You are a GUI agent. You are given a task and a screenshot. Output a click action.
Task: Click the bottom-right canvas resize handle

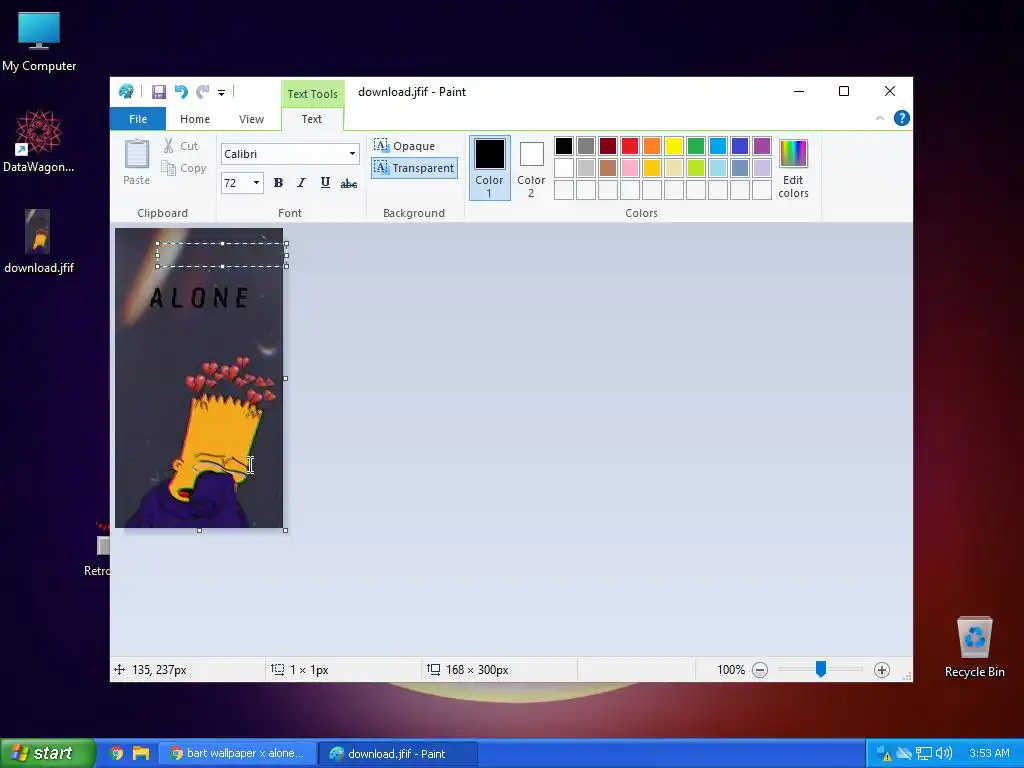point(285,530)
